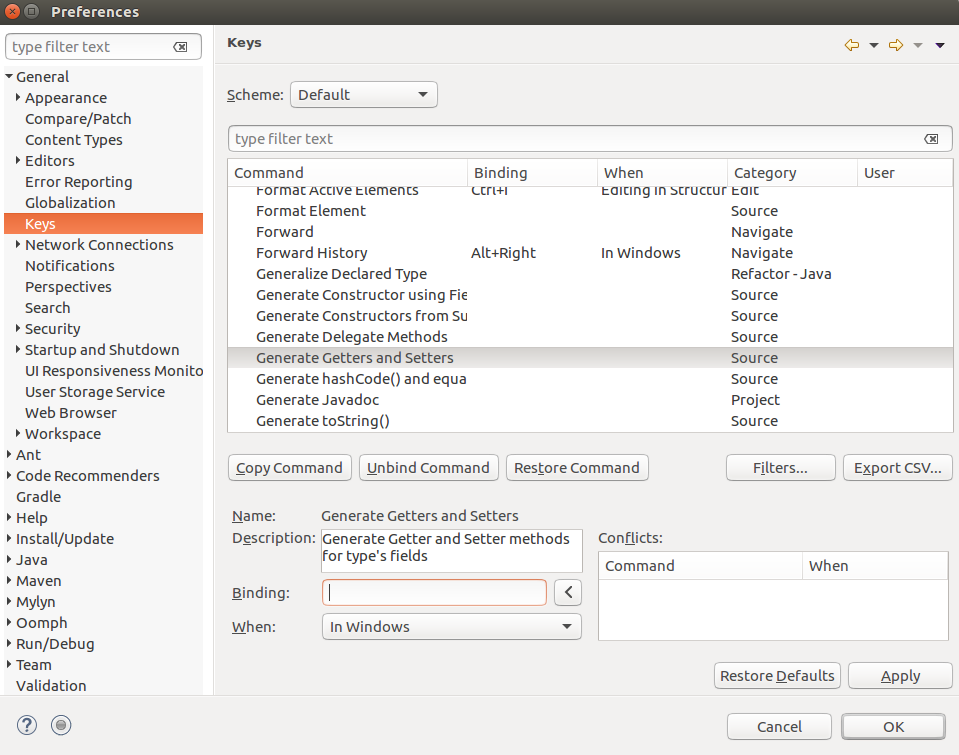Sort by the Category column header
This screenshot has width=959, height=755.
793,173
